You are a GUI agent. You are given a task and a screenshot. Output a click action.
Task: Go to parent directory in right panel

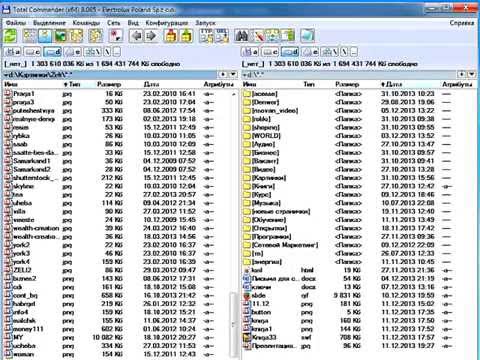354,52
